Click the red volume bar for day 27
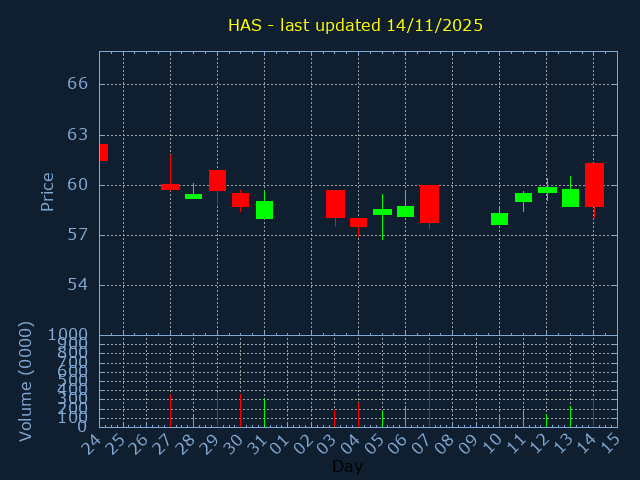The image size is (640, 480). coord(170,411)
